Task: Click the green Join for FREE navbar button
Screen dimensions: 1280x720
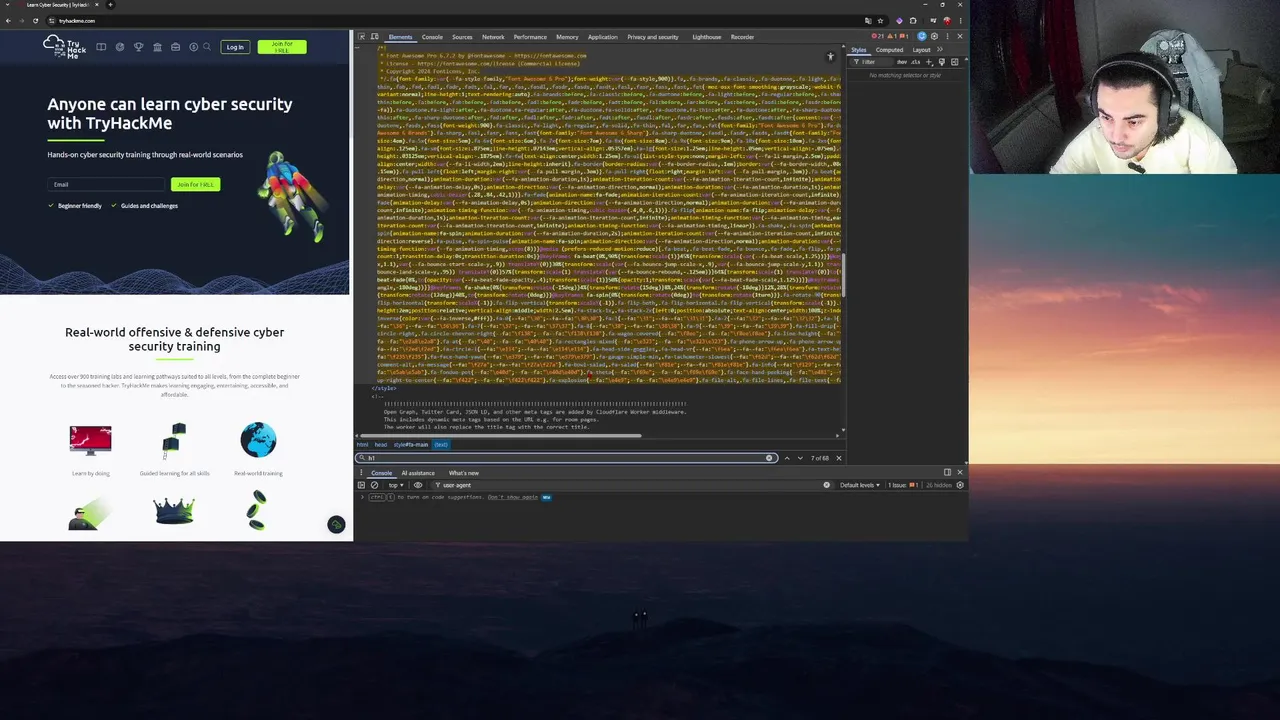Action: [282, 46]
